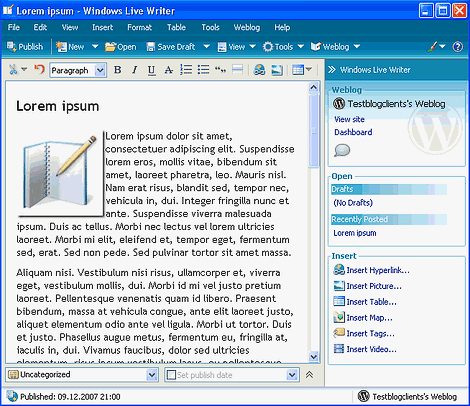Collapse the Windows Live Writer sidebar chevron
Viewport: 470px width, 406px height.
click(x=331, y=70)
